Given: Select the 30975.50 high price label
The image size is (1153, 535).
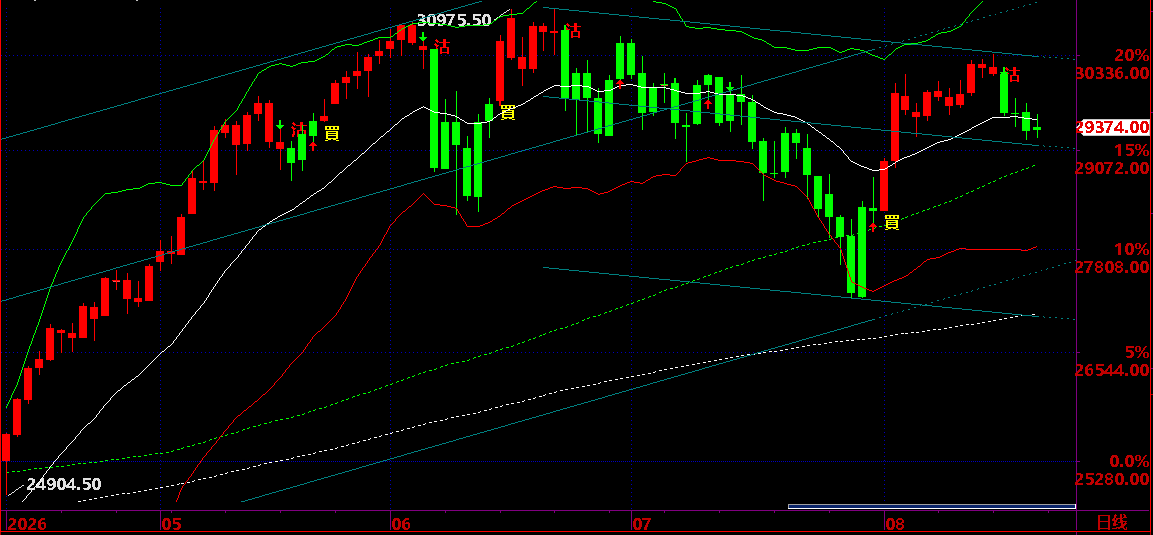Looking at the screenshot, I should [x=454, y=20].
